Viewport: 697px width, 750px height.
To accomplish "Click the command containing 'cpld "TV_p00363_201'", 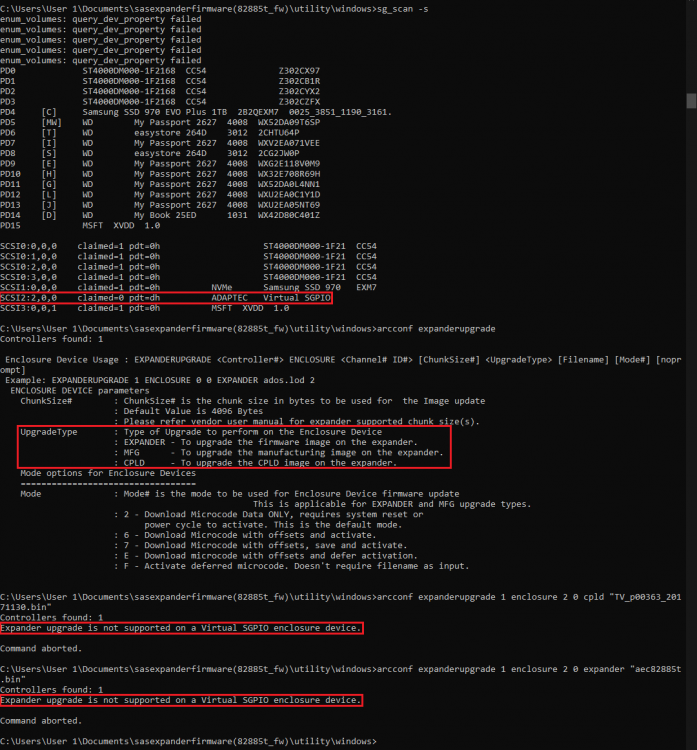I will click(x=529, y=597).
